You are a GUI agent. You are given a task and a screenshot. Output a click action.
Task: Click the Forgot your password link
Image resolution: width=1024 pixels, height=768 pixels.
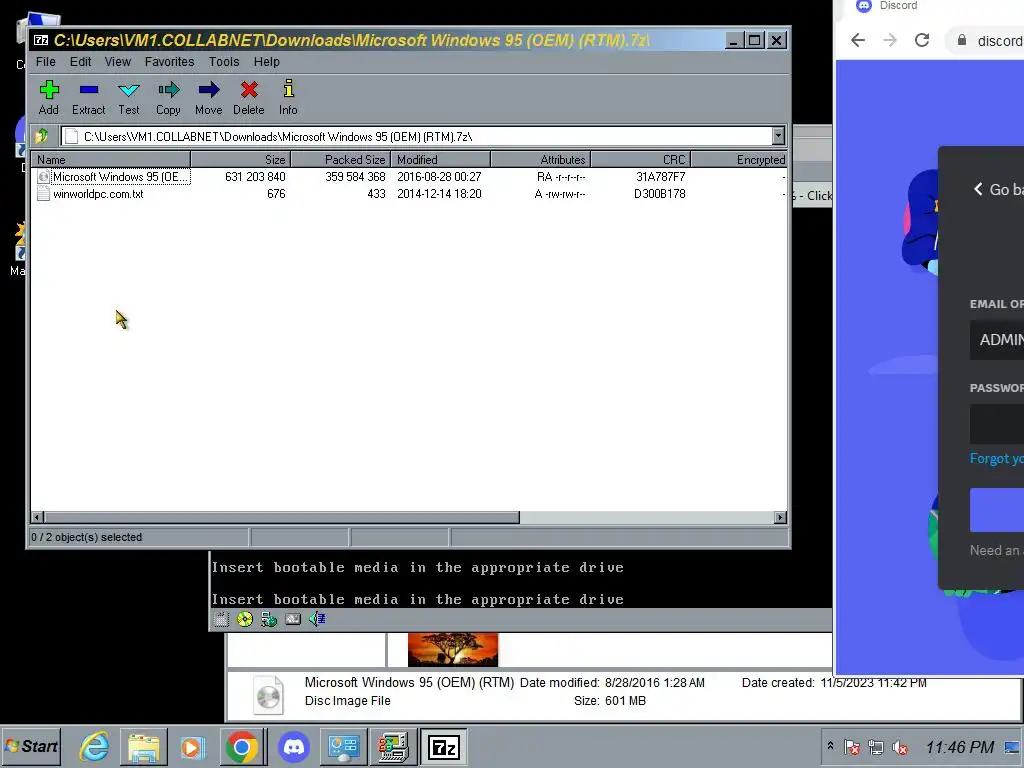click(997, 458)
